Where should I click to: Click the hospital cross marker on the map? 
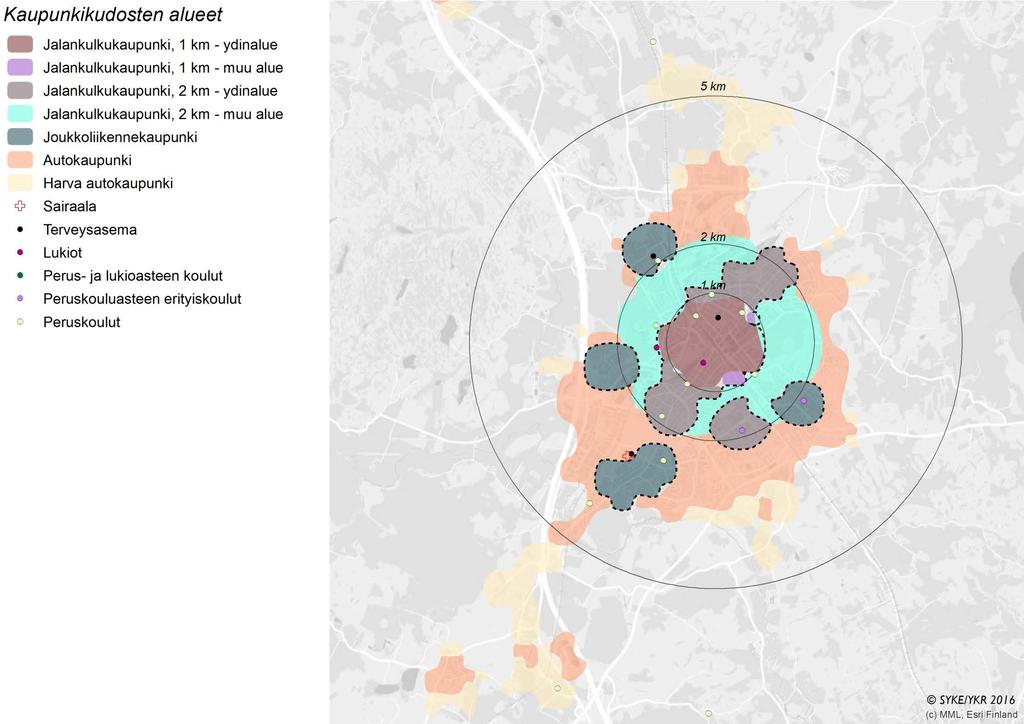coord(627,456)
